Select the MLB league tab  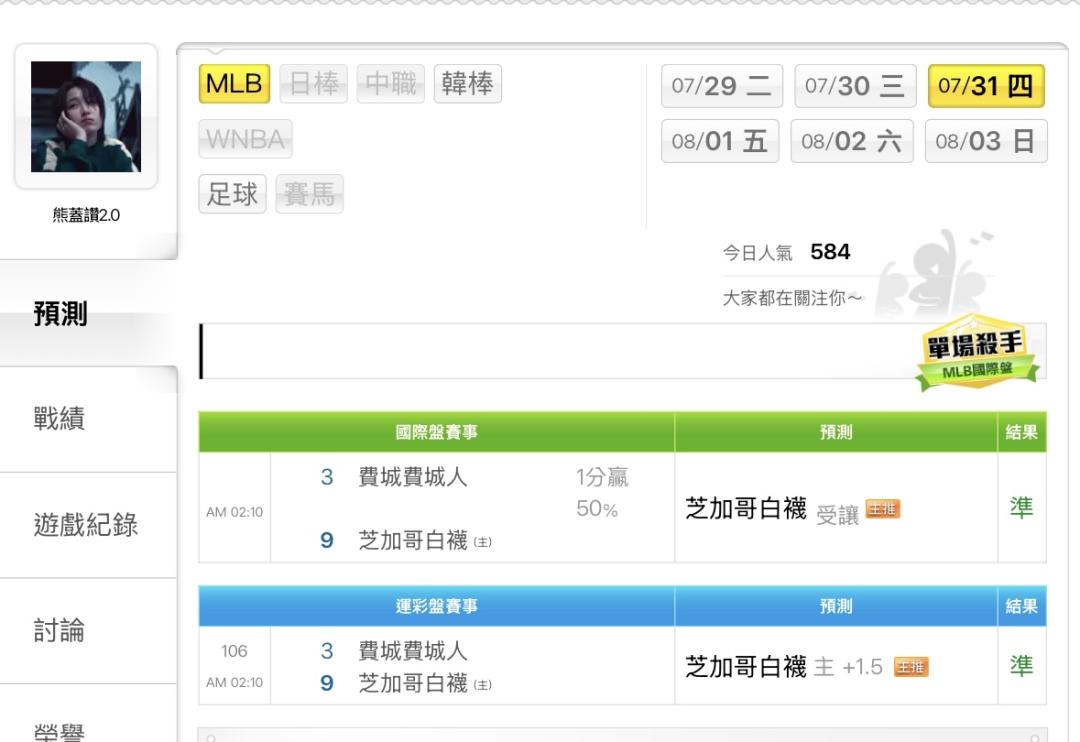pyautogui.click(x=234, y=84)
